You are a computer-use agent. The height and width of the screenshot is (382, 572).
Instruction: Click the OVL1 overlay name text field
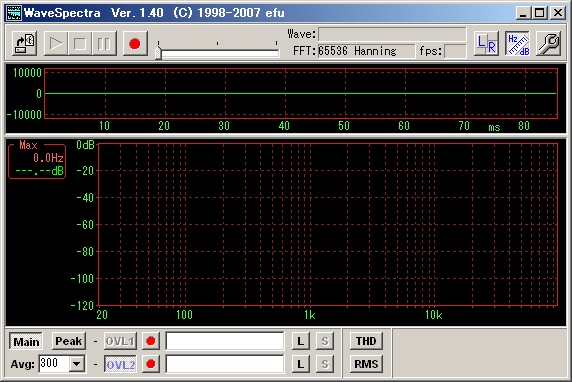coord(225,341)
